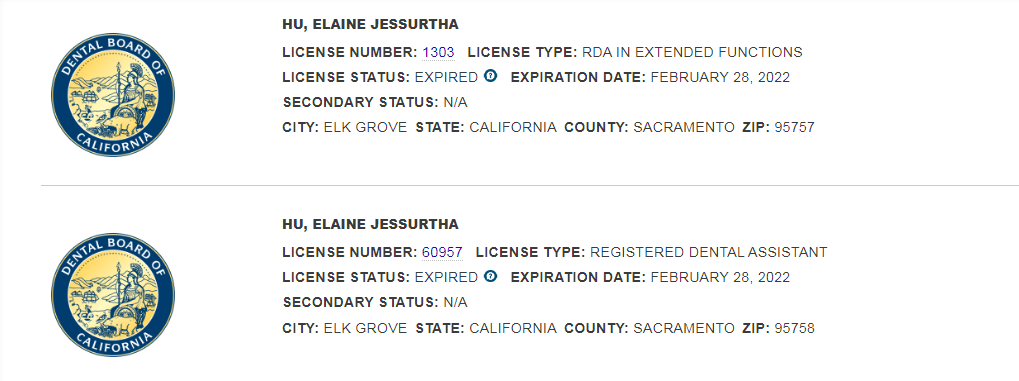
Task: Click help icon beside Registered Dental Assistant expired status
Action: (x=491, y=277)
